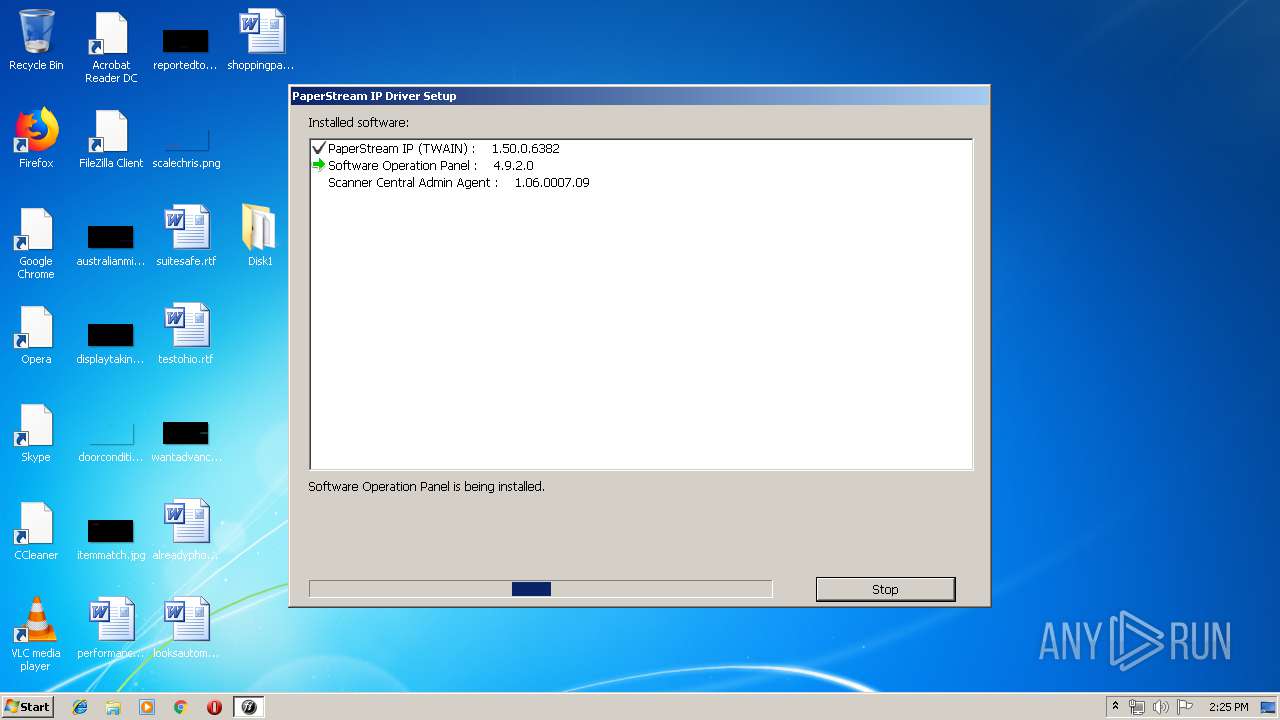
Task: Open the Recycle Bin icon
Action: click(36, 41)
